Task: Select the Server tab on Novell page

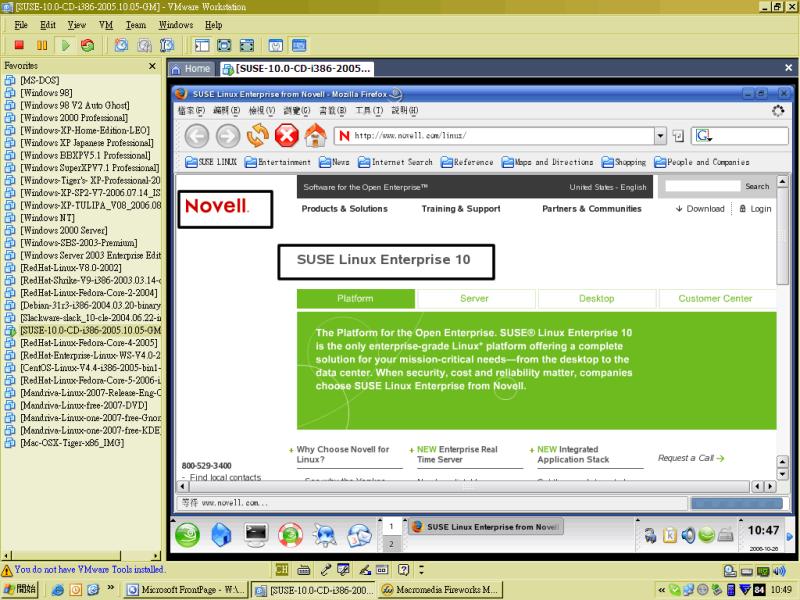Action: click(x=474, y=299)
